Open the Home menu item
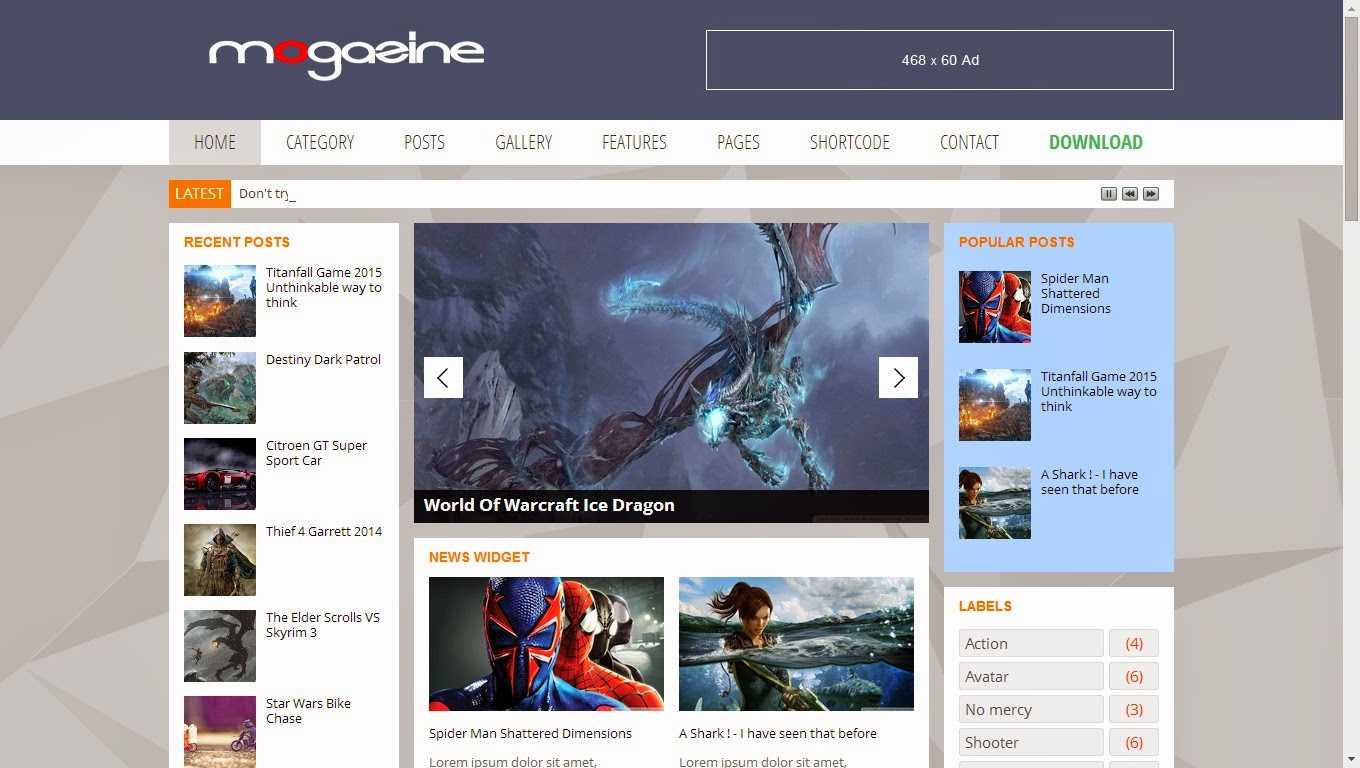This screenshot has width=1360, height=768. (215, 142)
